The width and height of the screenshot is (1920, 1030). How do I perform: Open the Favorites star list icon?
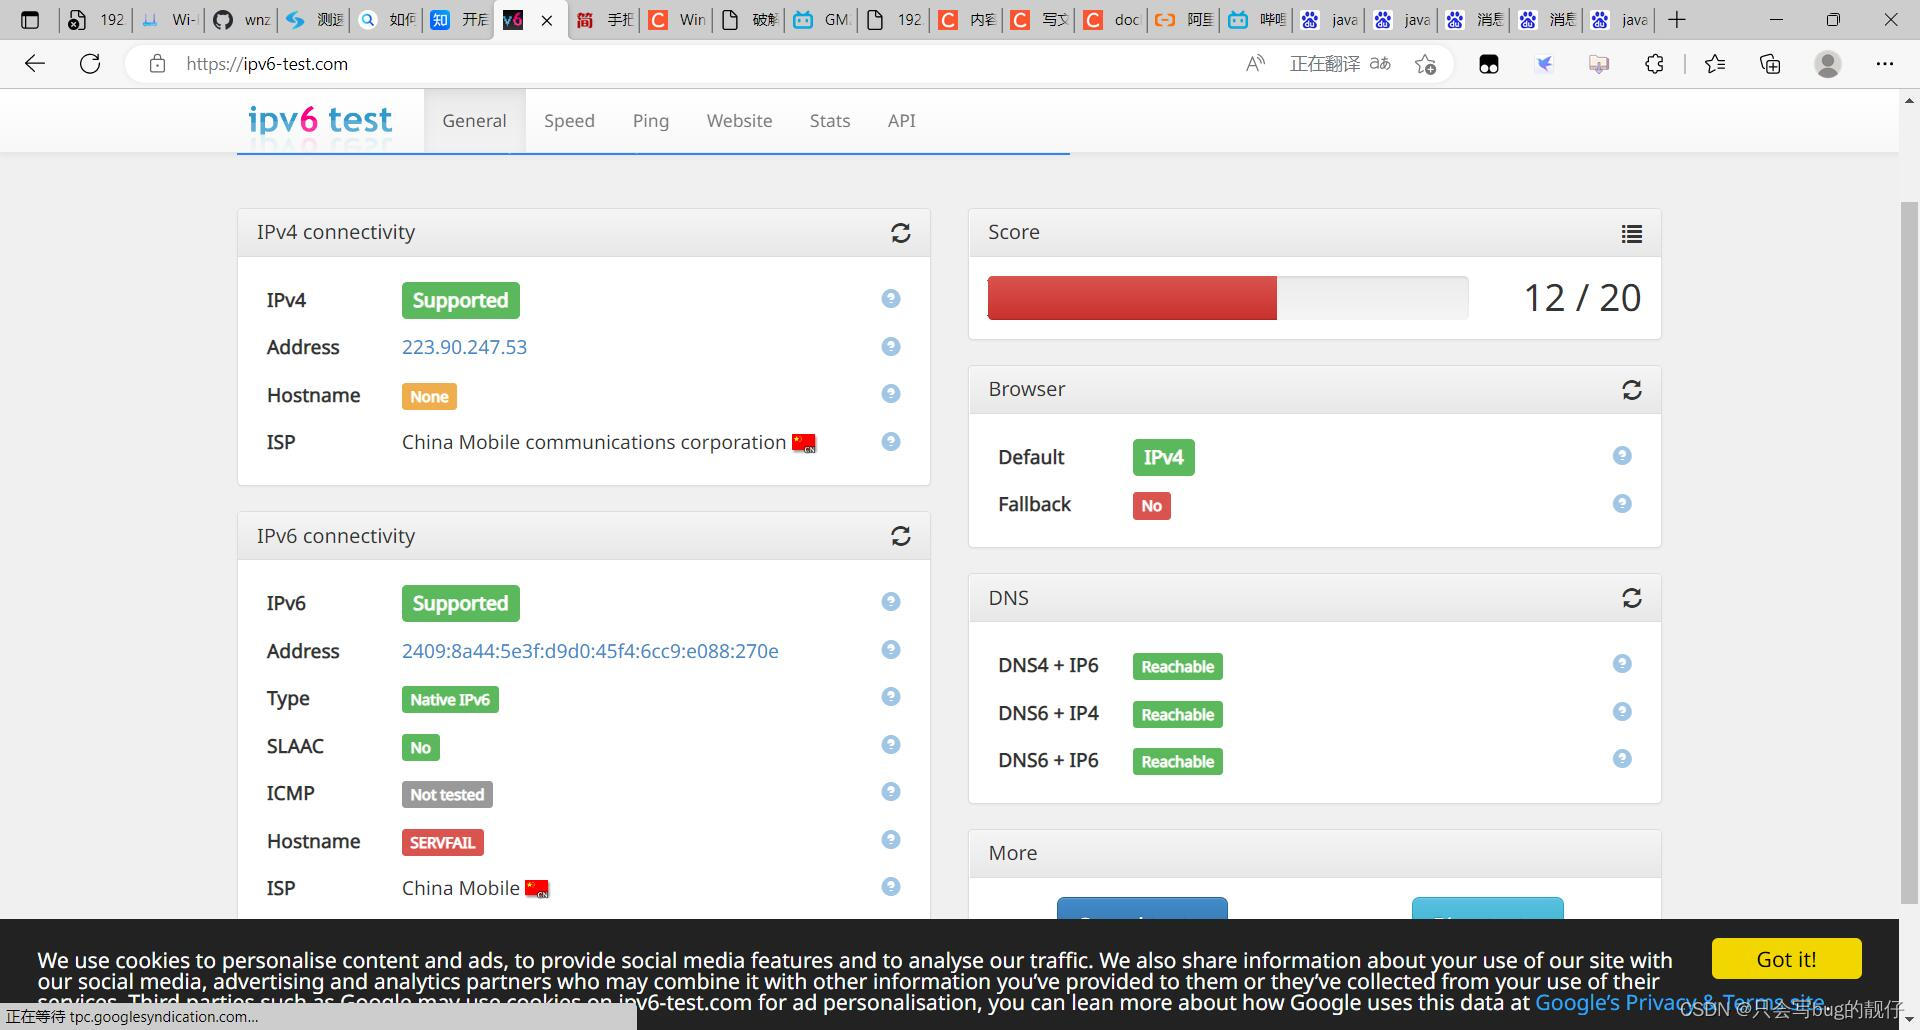(x=1715, y=64)
